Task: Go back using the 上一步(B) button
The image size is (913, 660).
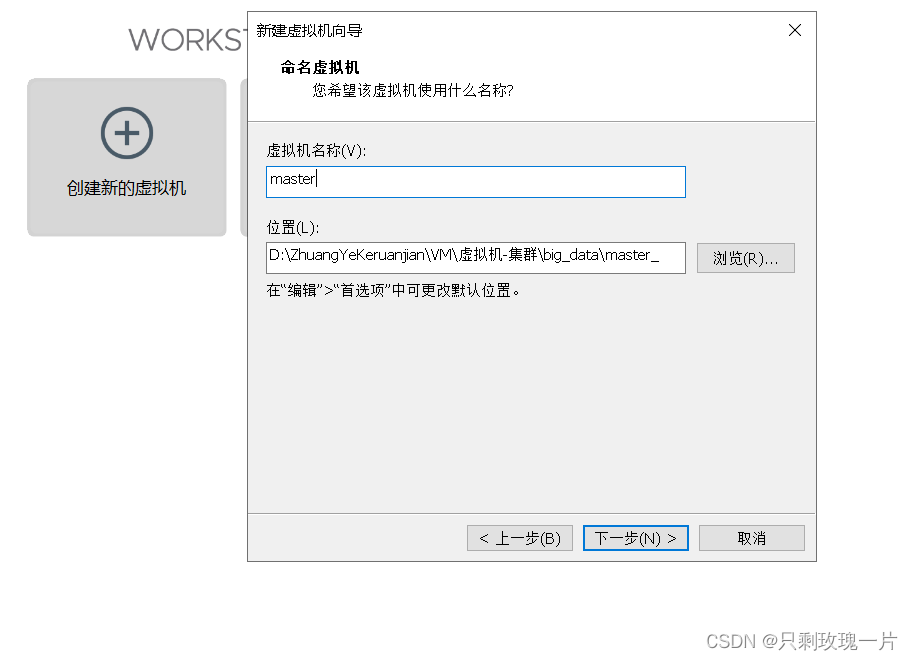Action: point(519,537)
